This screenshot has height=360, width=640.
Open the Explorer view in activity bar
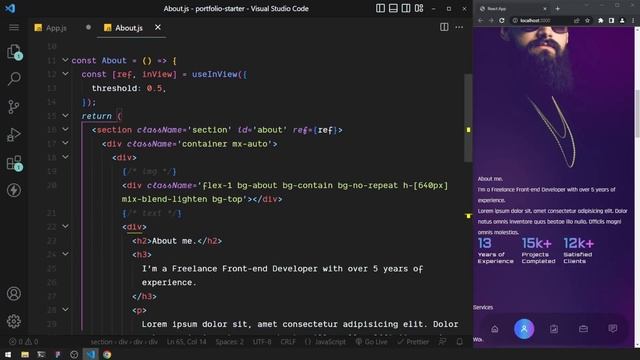point(14,53)
